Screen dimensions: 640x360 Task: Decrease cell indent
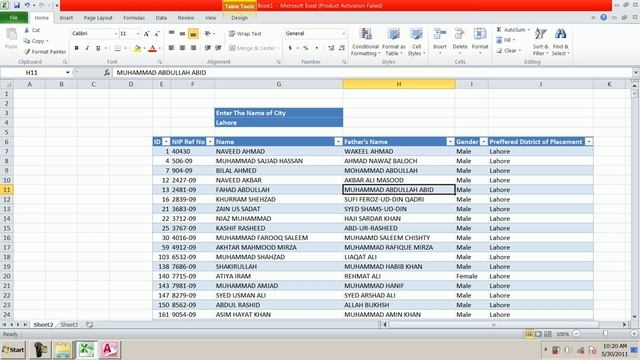[x=208, y=48]
